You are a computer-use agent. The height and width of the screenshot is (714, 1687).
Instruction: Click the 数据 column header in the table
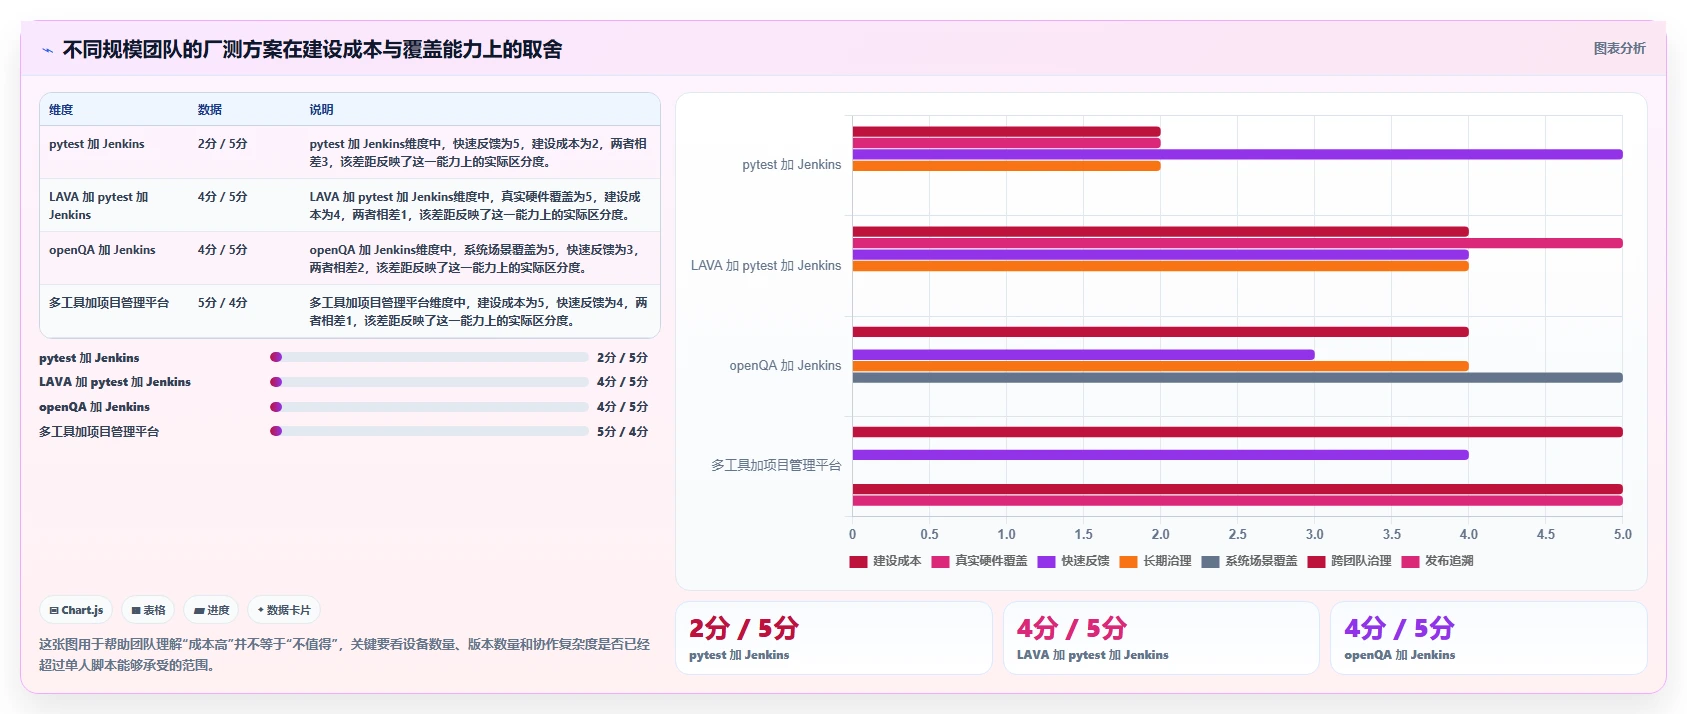pos(210,110)
